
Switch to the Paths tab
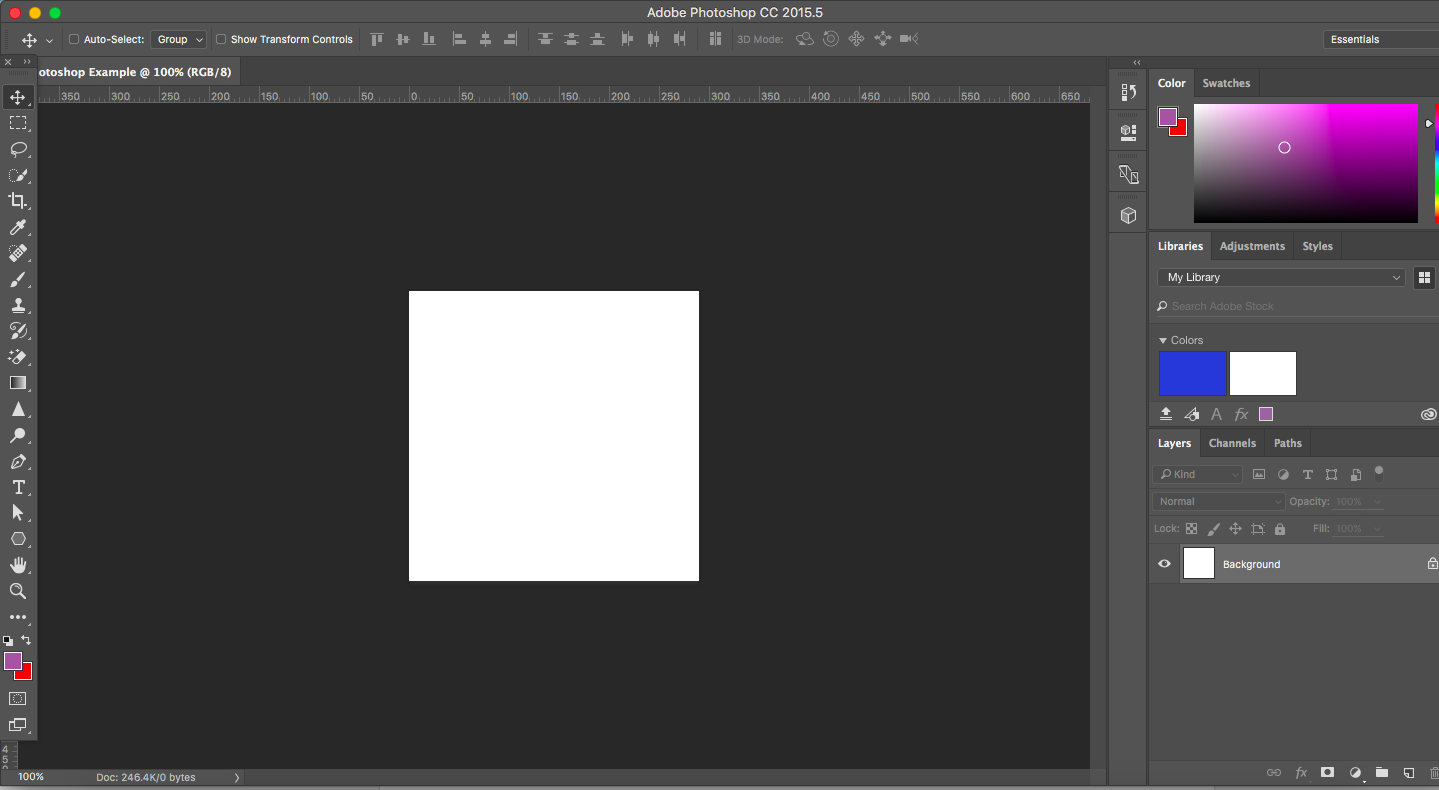(x=1288, y=443)
